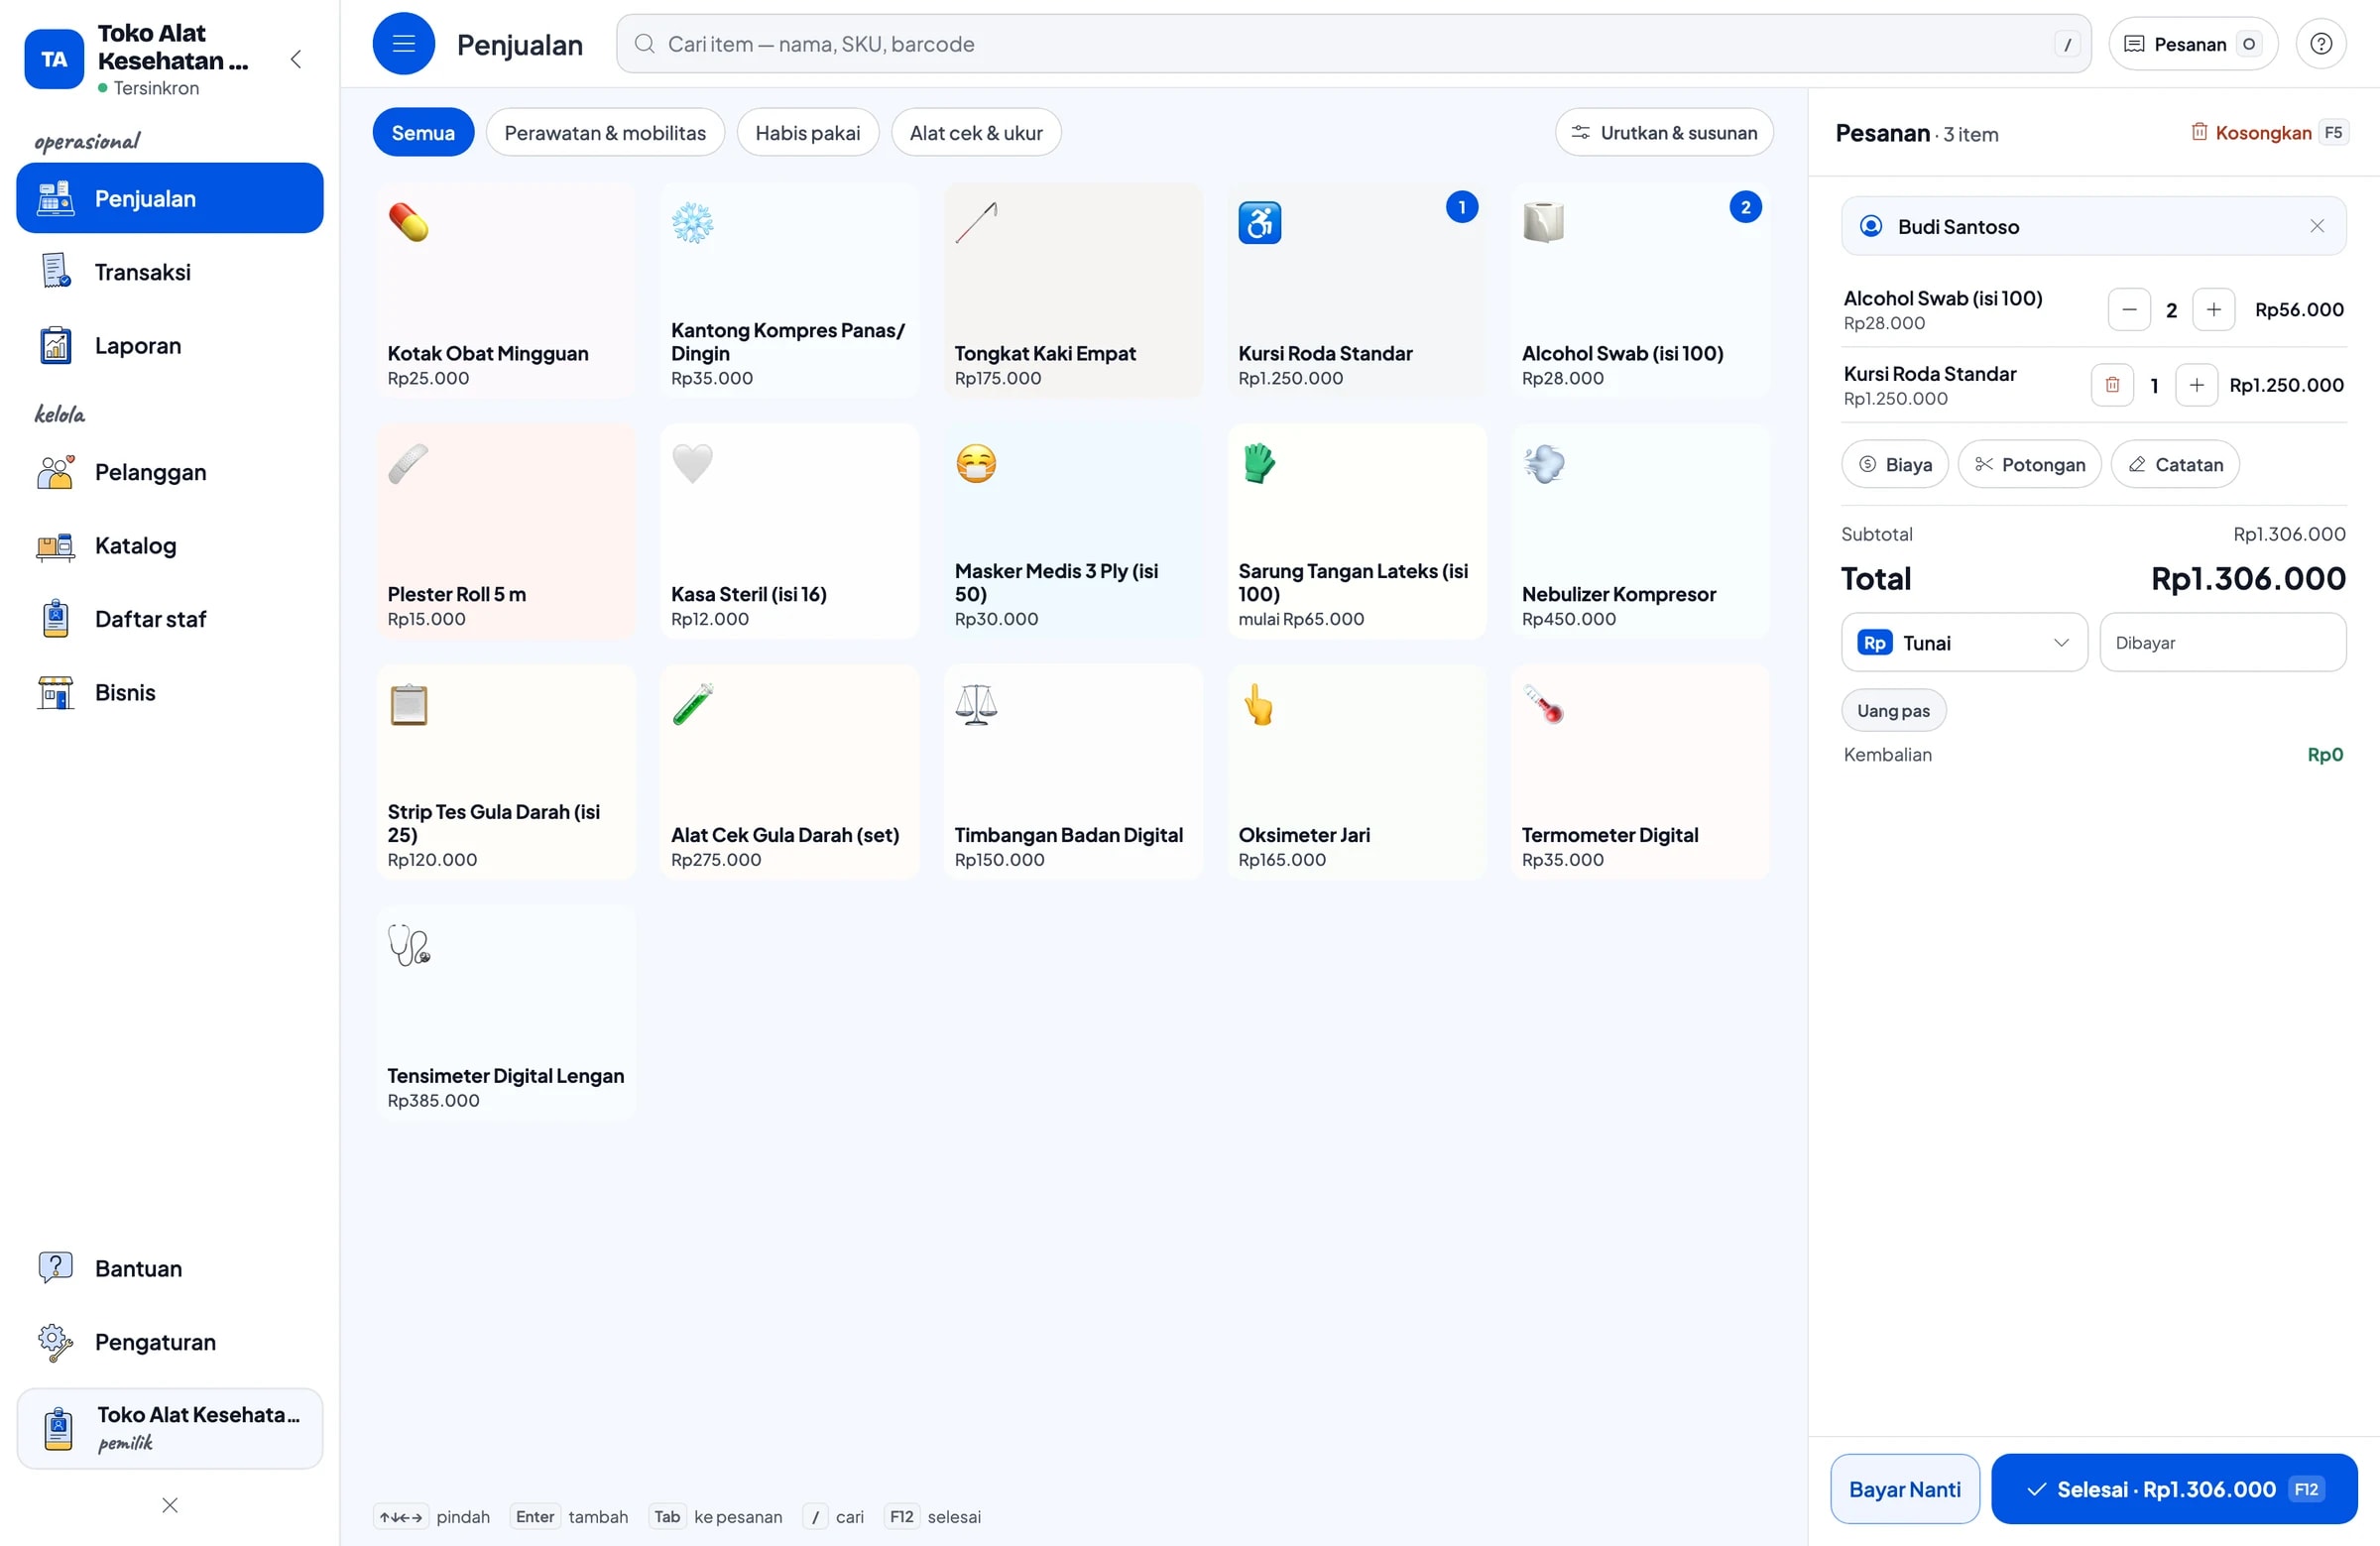This screenshot has width=2380, height=1546.
Task: Delete Kursi Roda Standar from order
Action: [2112, 385]
